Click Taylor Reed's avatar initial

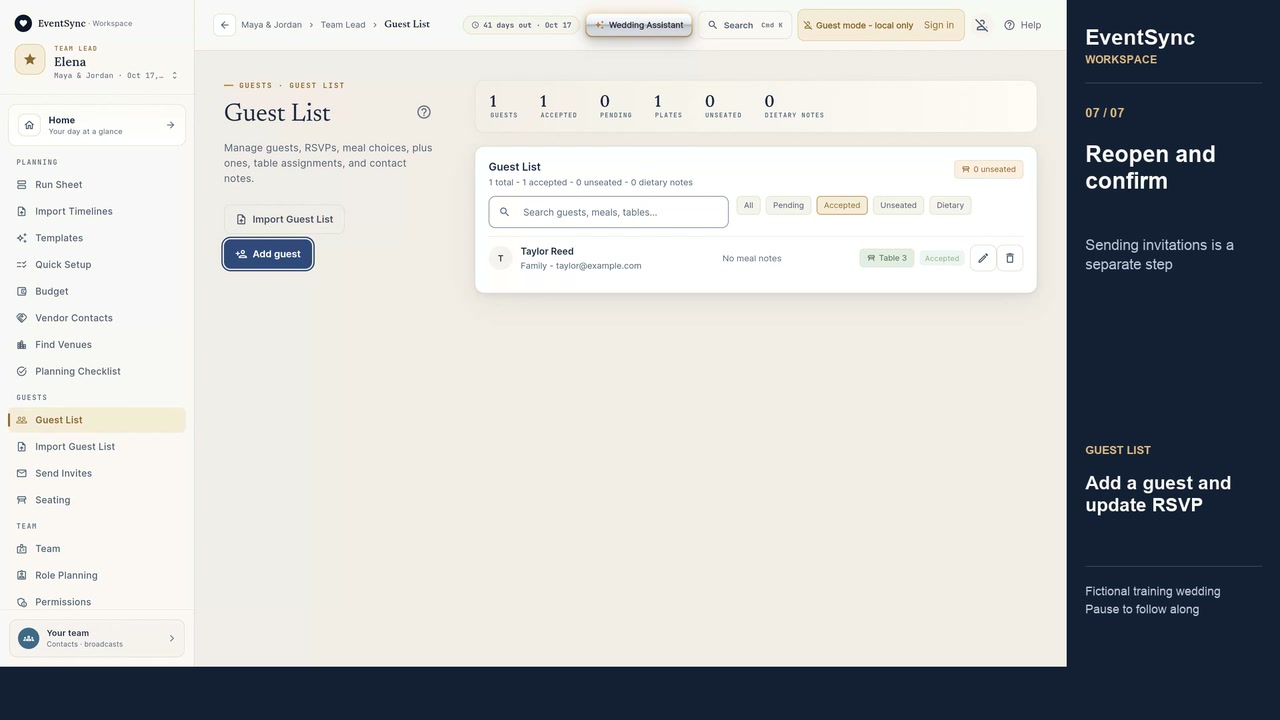tap(501, 258)
